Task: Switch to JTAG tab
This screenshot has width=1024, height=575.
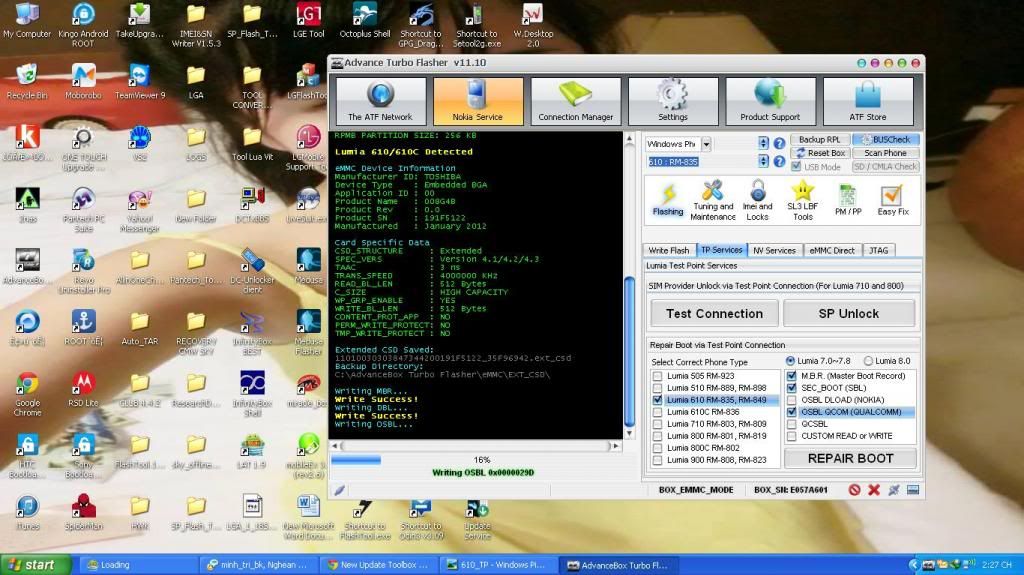Action: [x=879, y=250]
